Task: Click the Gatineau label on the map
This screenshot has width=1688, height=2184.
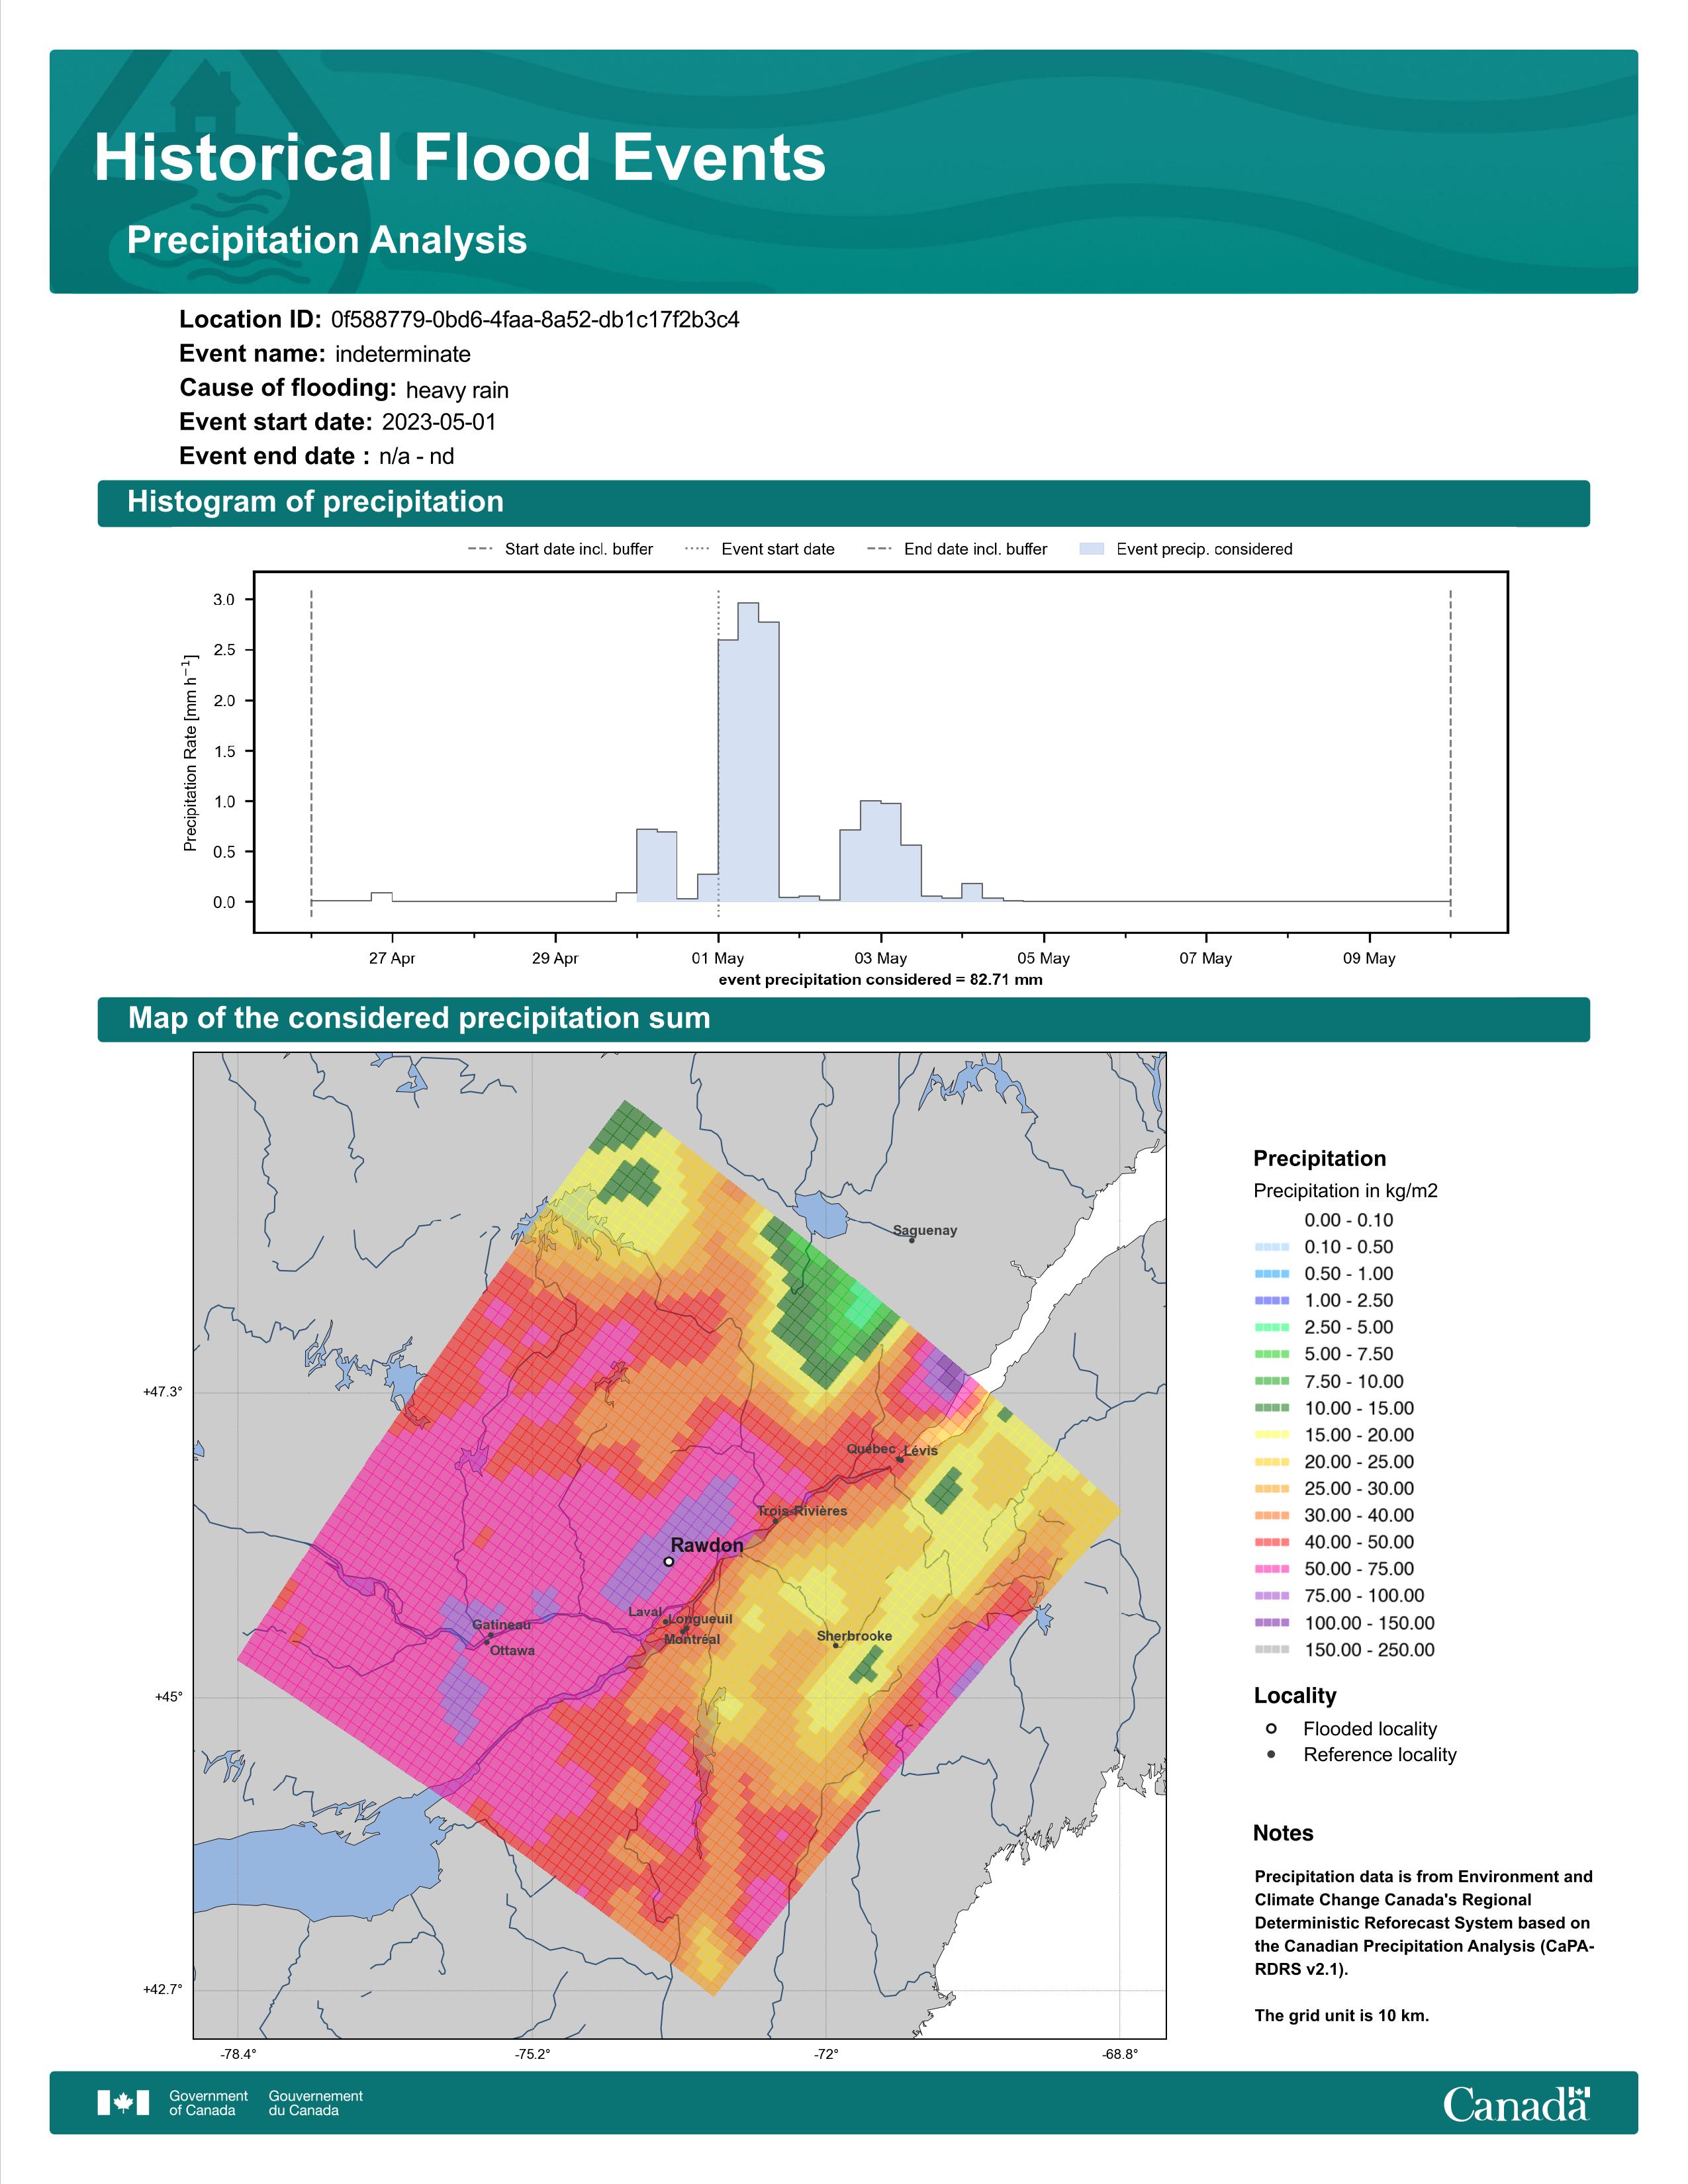Action: click(501, 1625)
